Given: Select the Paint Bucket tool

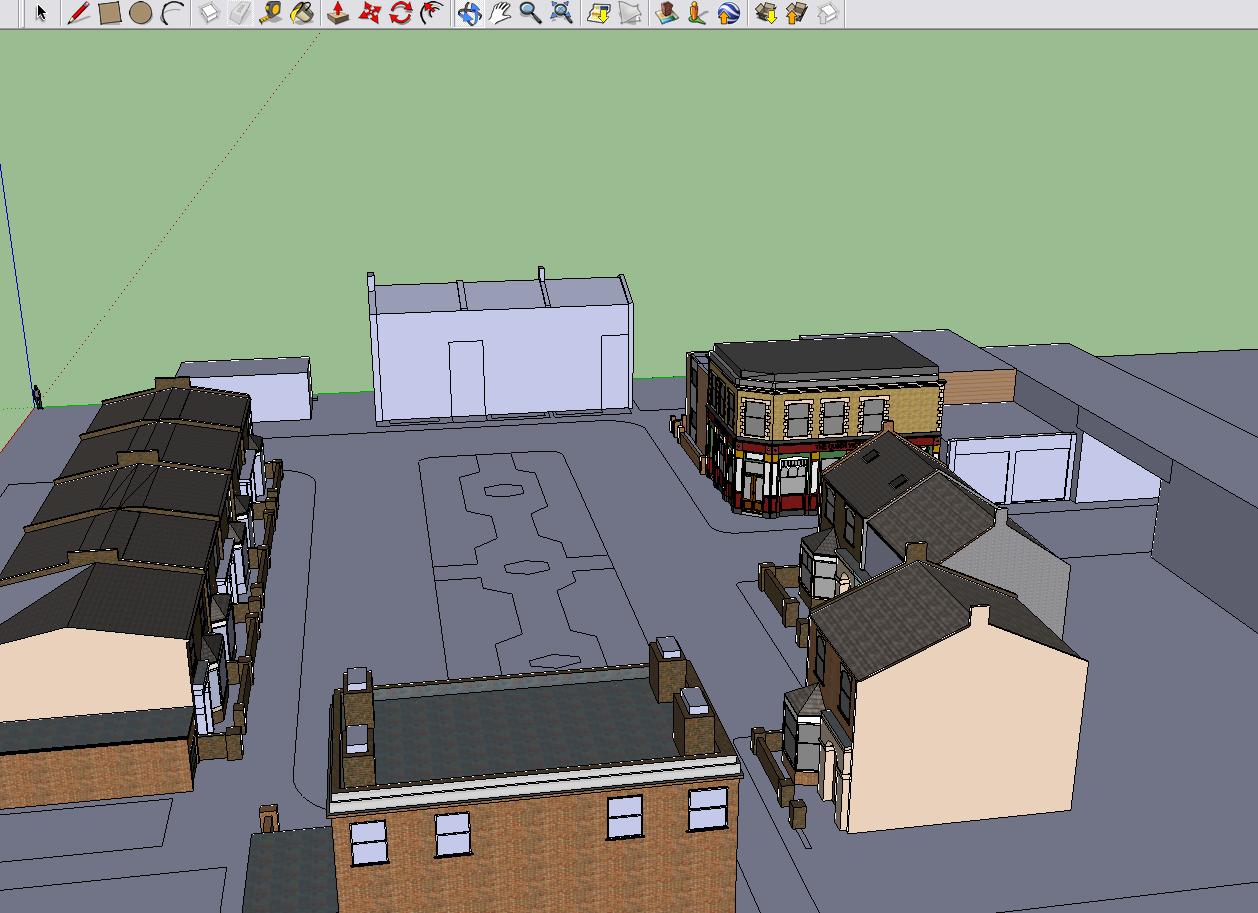Looking at the screenshot, I should pos(302,13).
